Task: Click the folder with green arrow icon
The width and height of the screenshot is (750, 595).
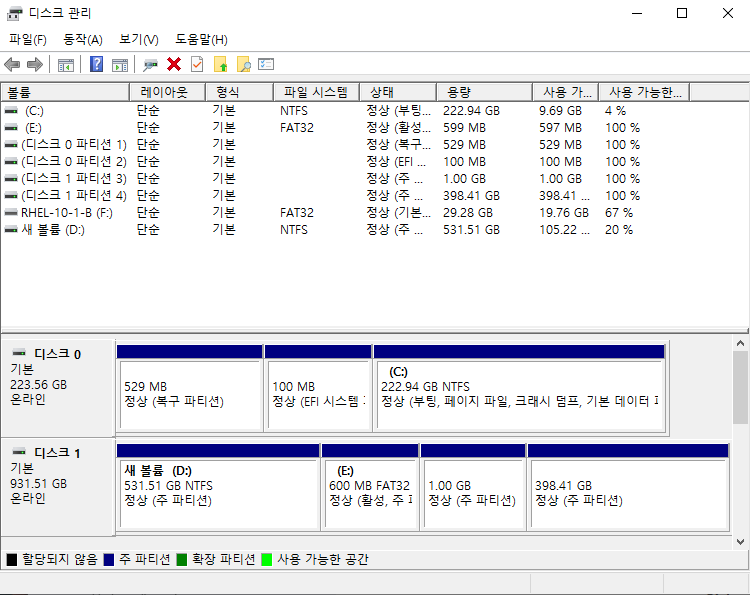Action: [221, 64]
